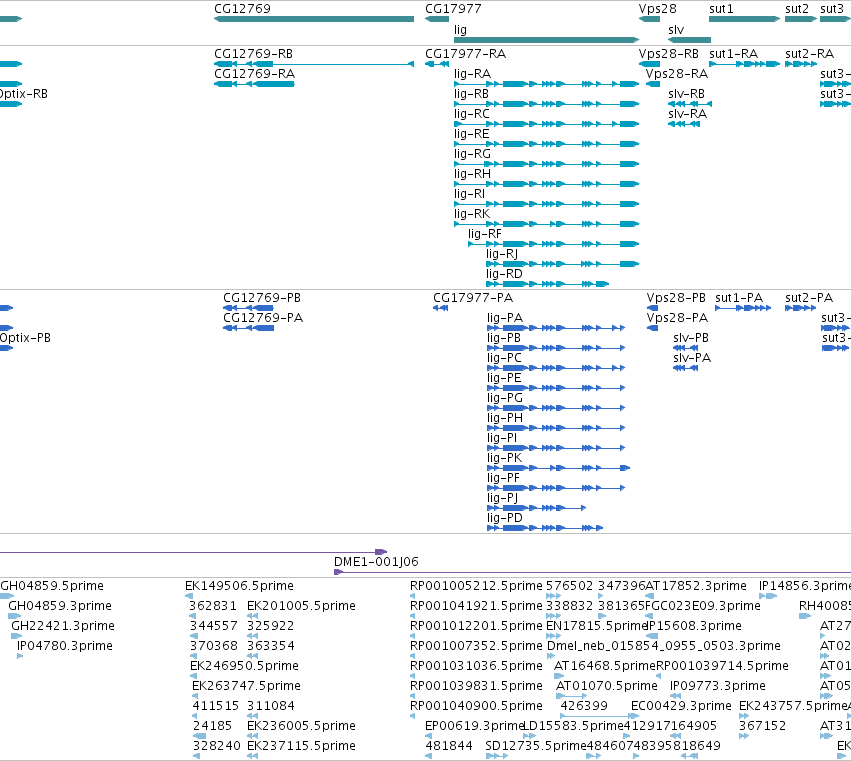Select the Optix-RB transcript label

pos(23,94)
